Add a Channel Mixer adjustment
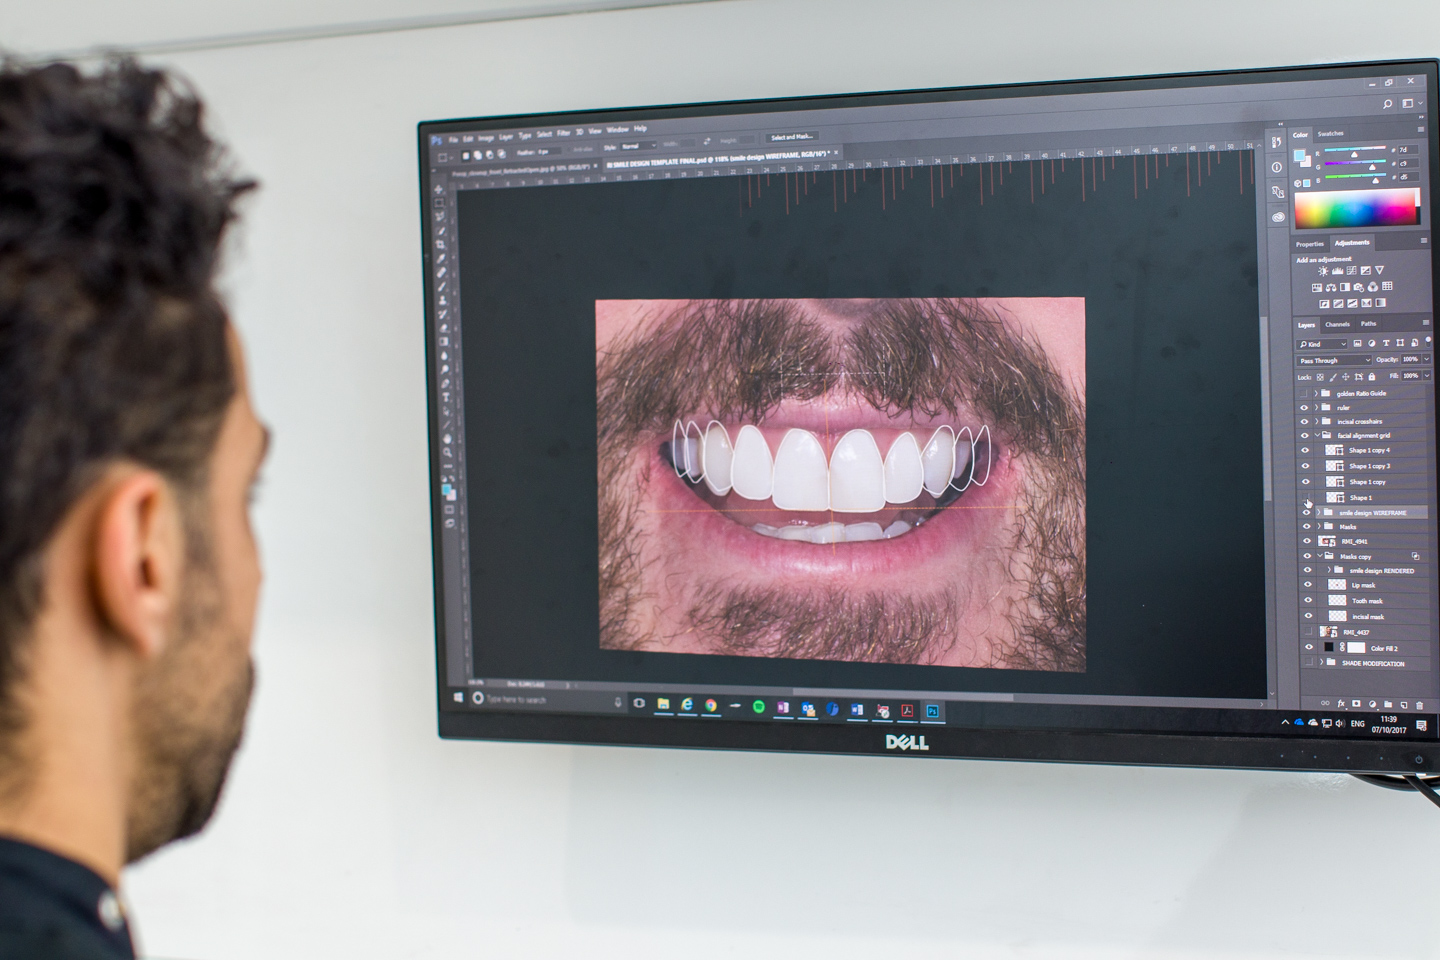 tap(1373, 287)
